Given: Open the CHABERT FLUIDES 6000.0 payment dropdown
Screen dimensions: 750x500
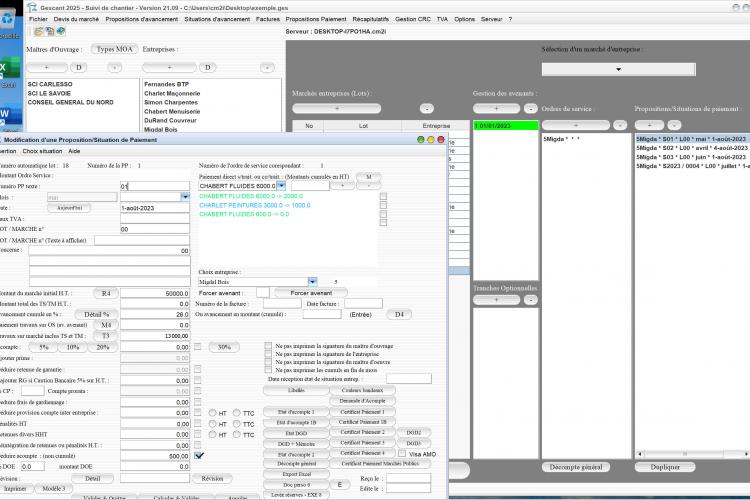Looking at the screenshot, I should point(281,186).
